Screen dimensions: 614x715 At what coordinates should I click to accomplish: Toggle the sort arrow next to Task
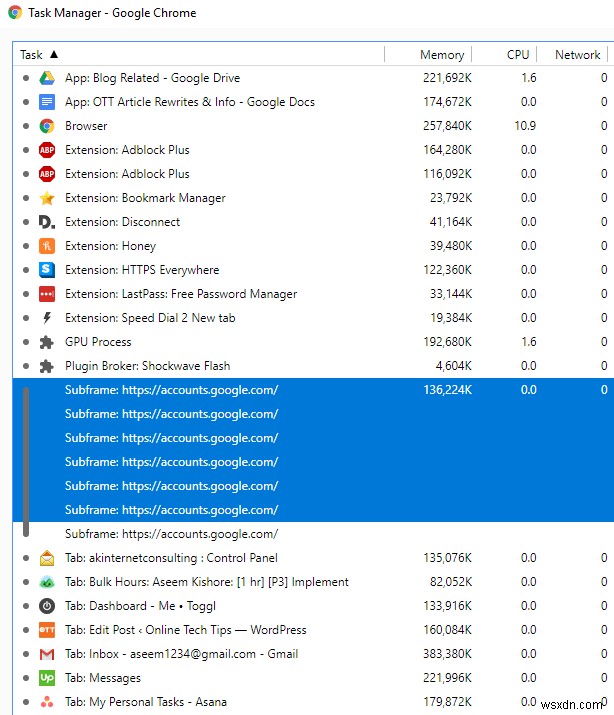54,55
